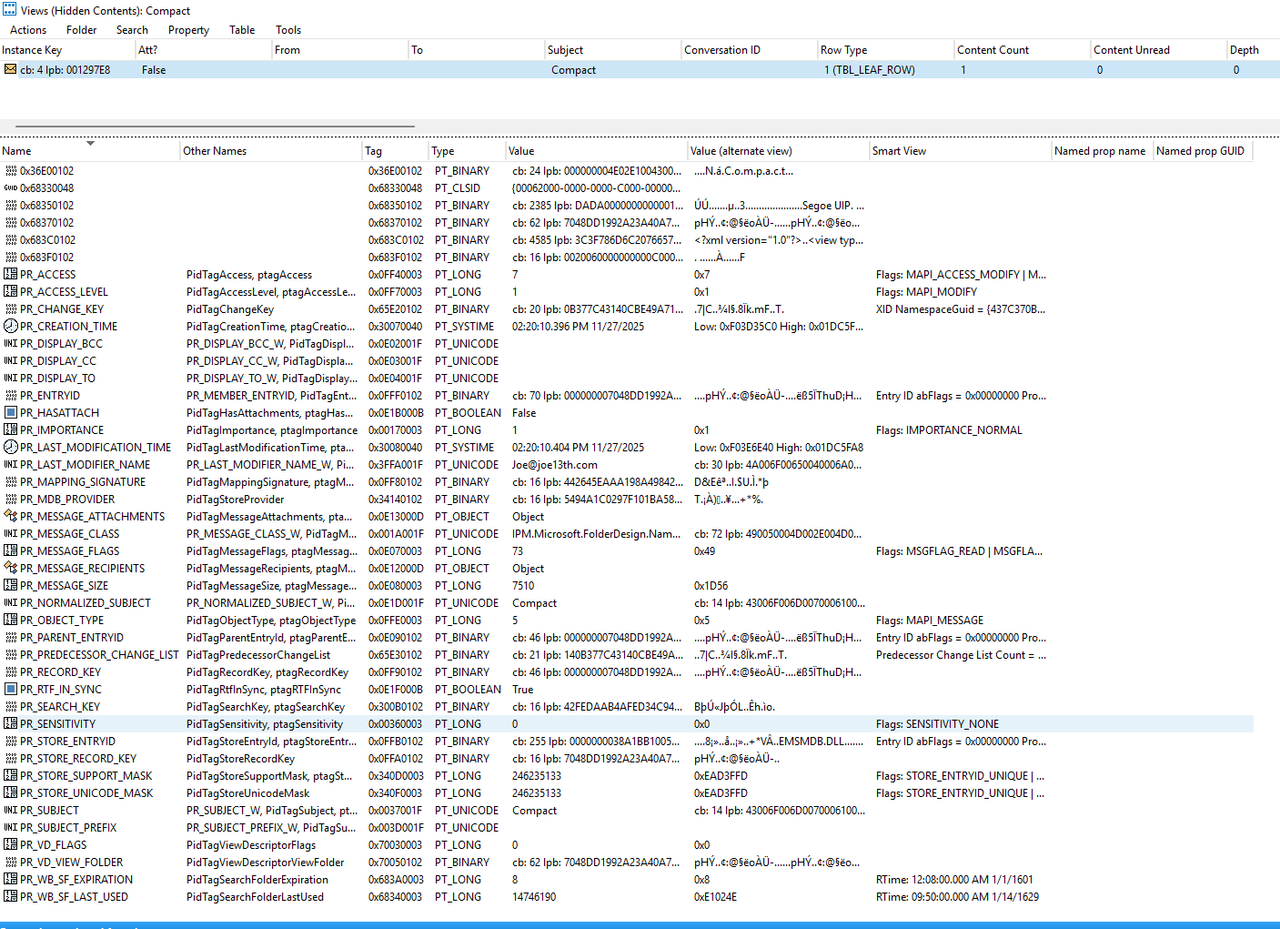Viewport: 1280px width, 929px height.
Task: Select the PR_WB_SF_EXPIRATION property row
Action: tap(626, 879)
